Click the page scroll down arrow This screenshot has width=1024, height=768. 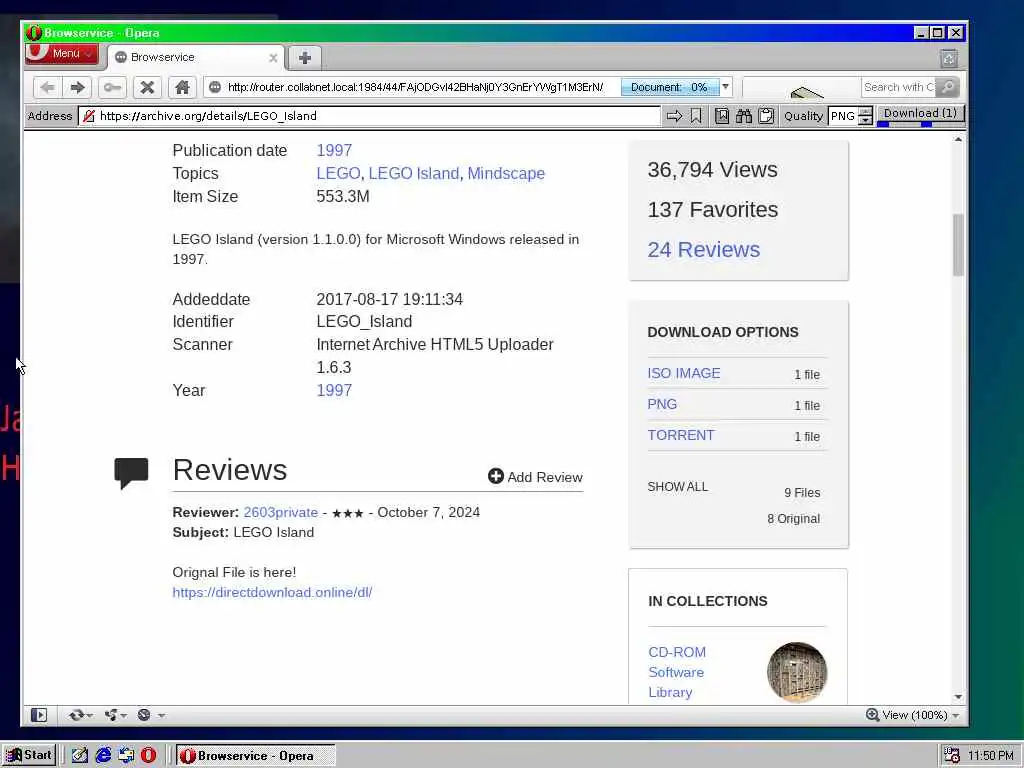(958, 697)
